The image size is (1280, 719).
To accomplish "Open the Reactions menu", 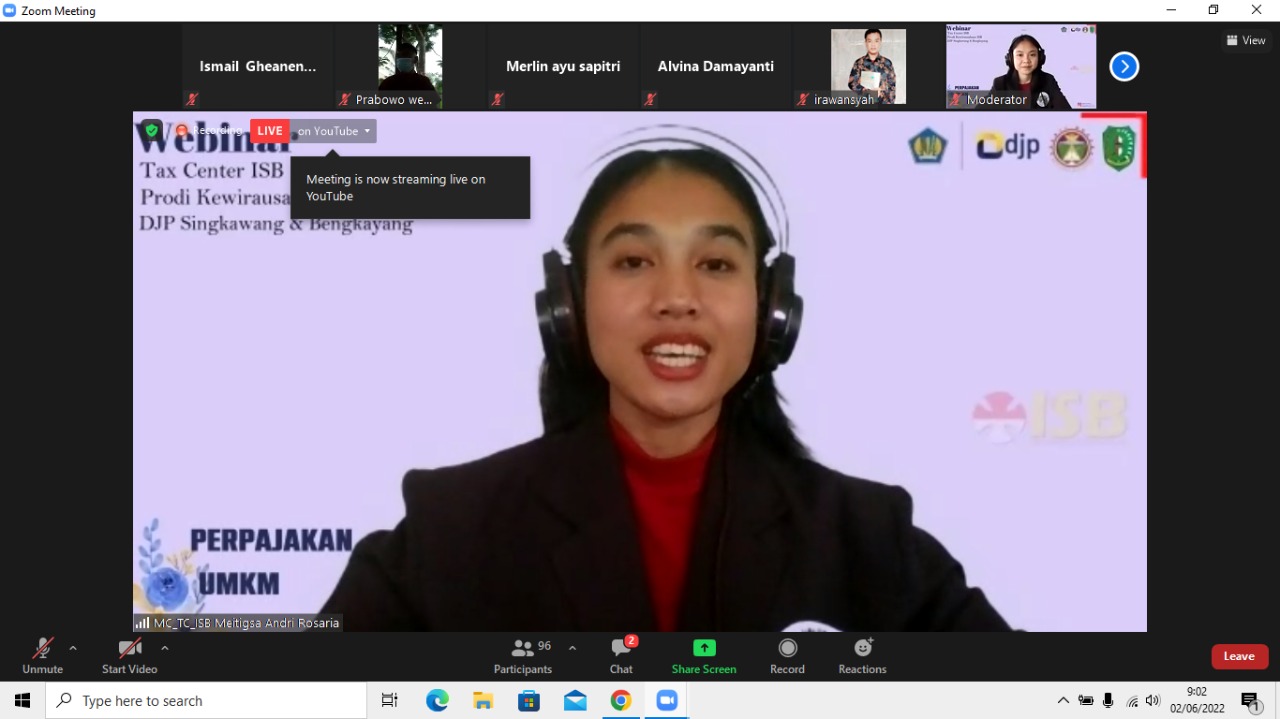I will (x=862, y=656).
